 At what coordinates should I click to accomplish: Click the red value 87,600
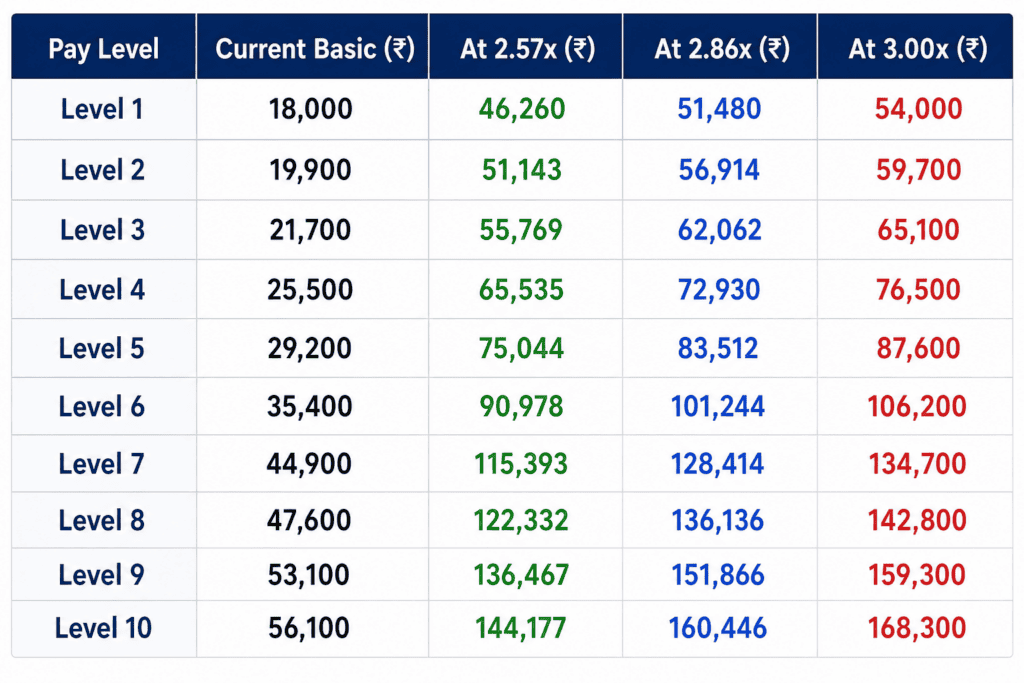tap(918, 349)
